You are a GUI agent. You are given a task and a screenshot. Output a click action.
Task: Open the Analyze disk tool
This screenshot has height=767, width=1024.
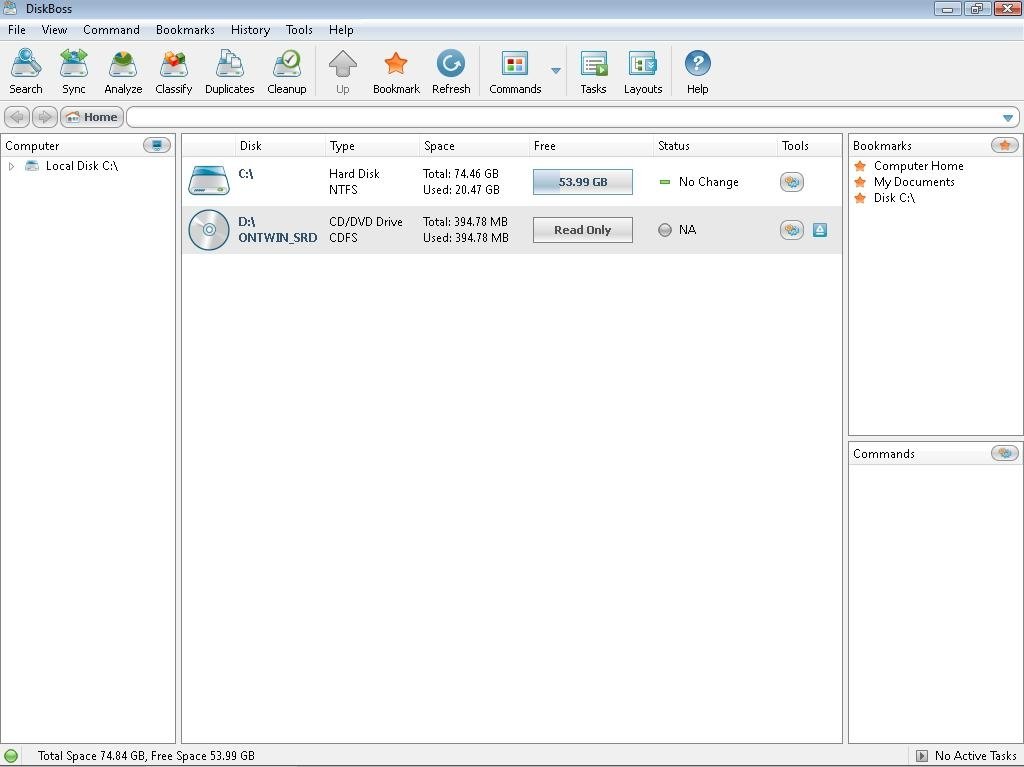123,72
